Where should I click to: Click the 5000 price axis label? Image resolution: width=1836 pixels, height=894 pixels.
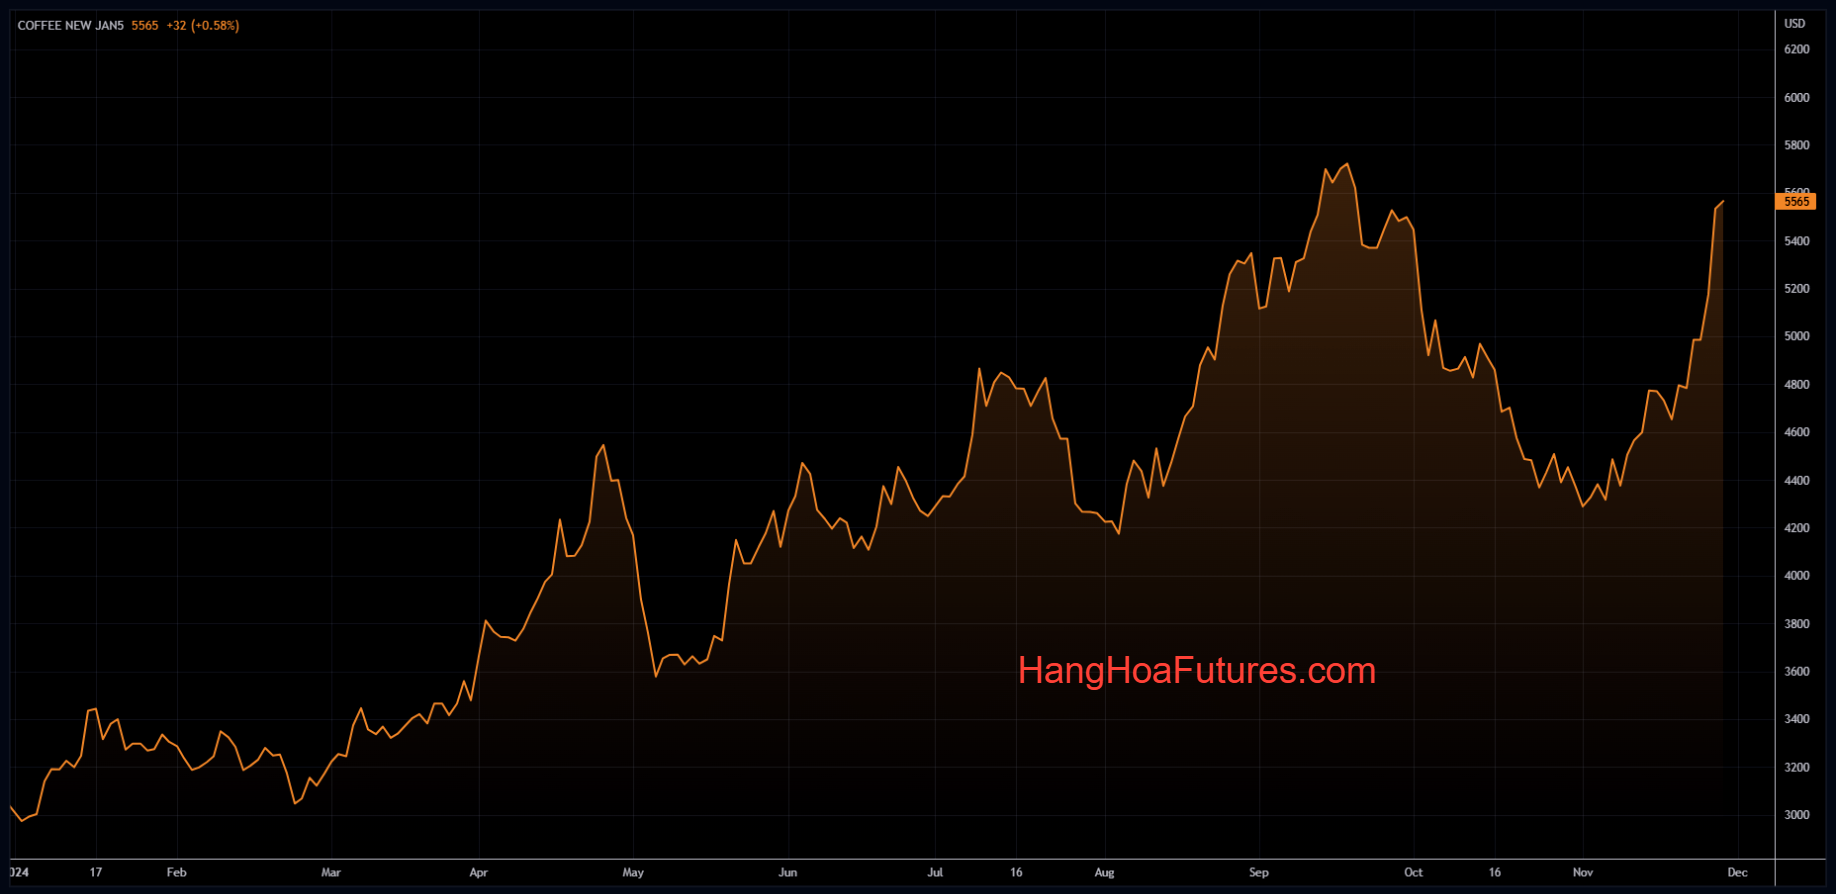pyautogui.click(x=1797, y=337)
